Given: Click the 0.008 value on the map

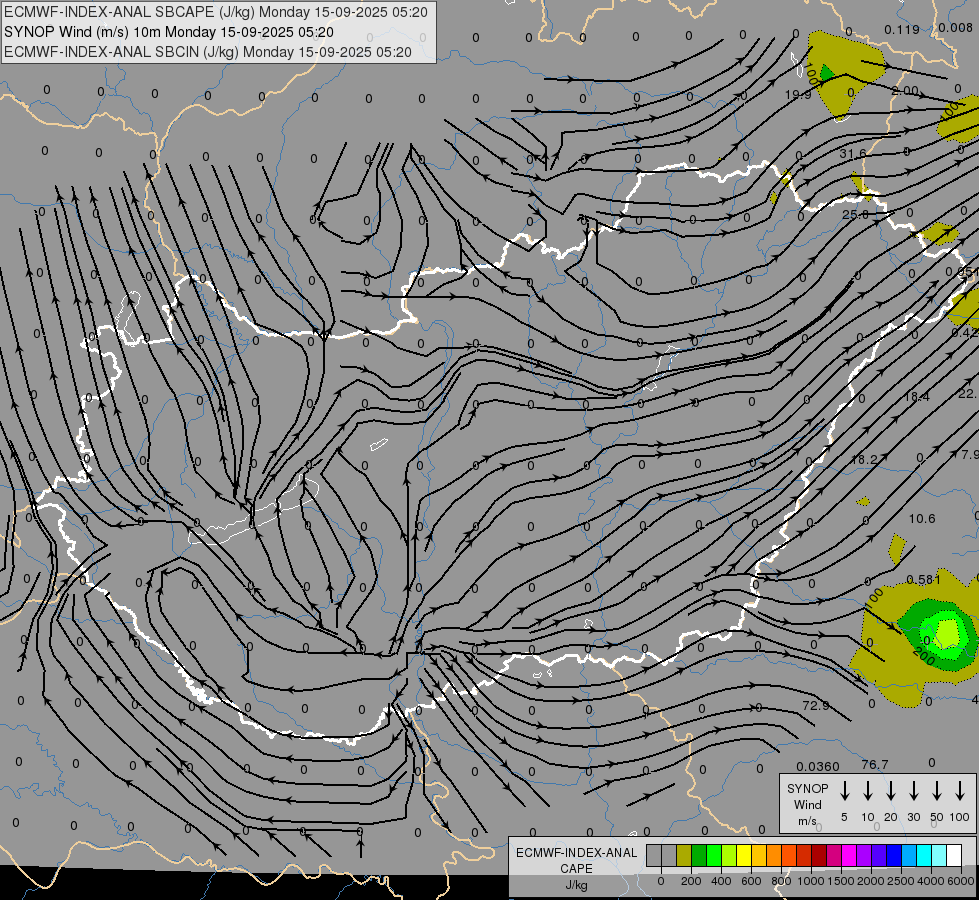Looking at the screenshot, I should tap(955, 27).
